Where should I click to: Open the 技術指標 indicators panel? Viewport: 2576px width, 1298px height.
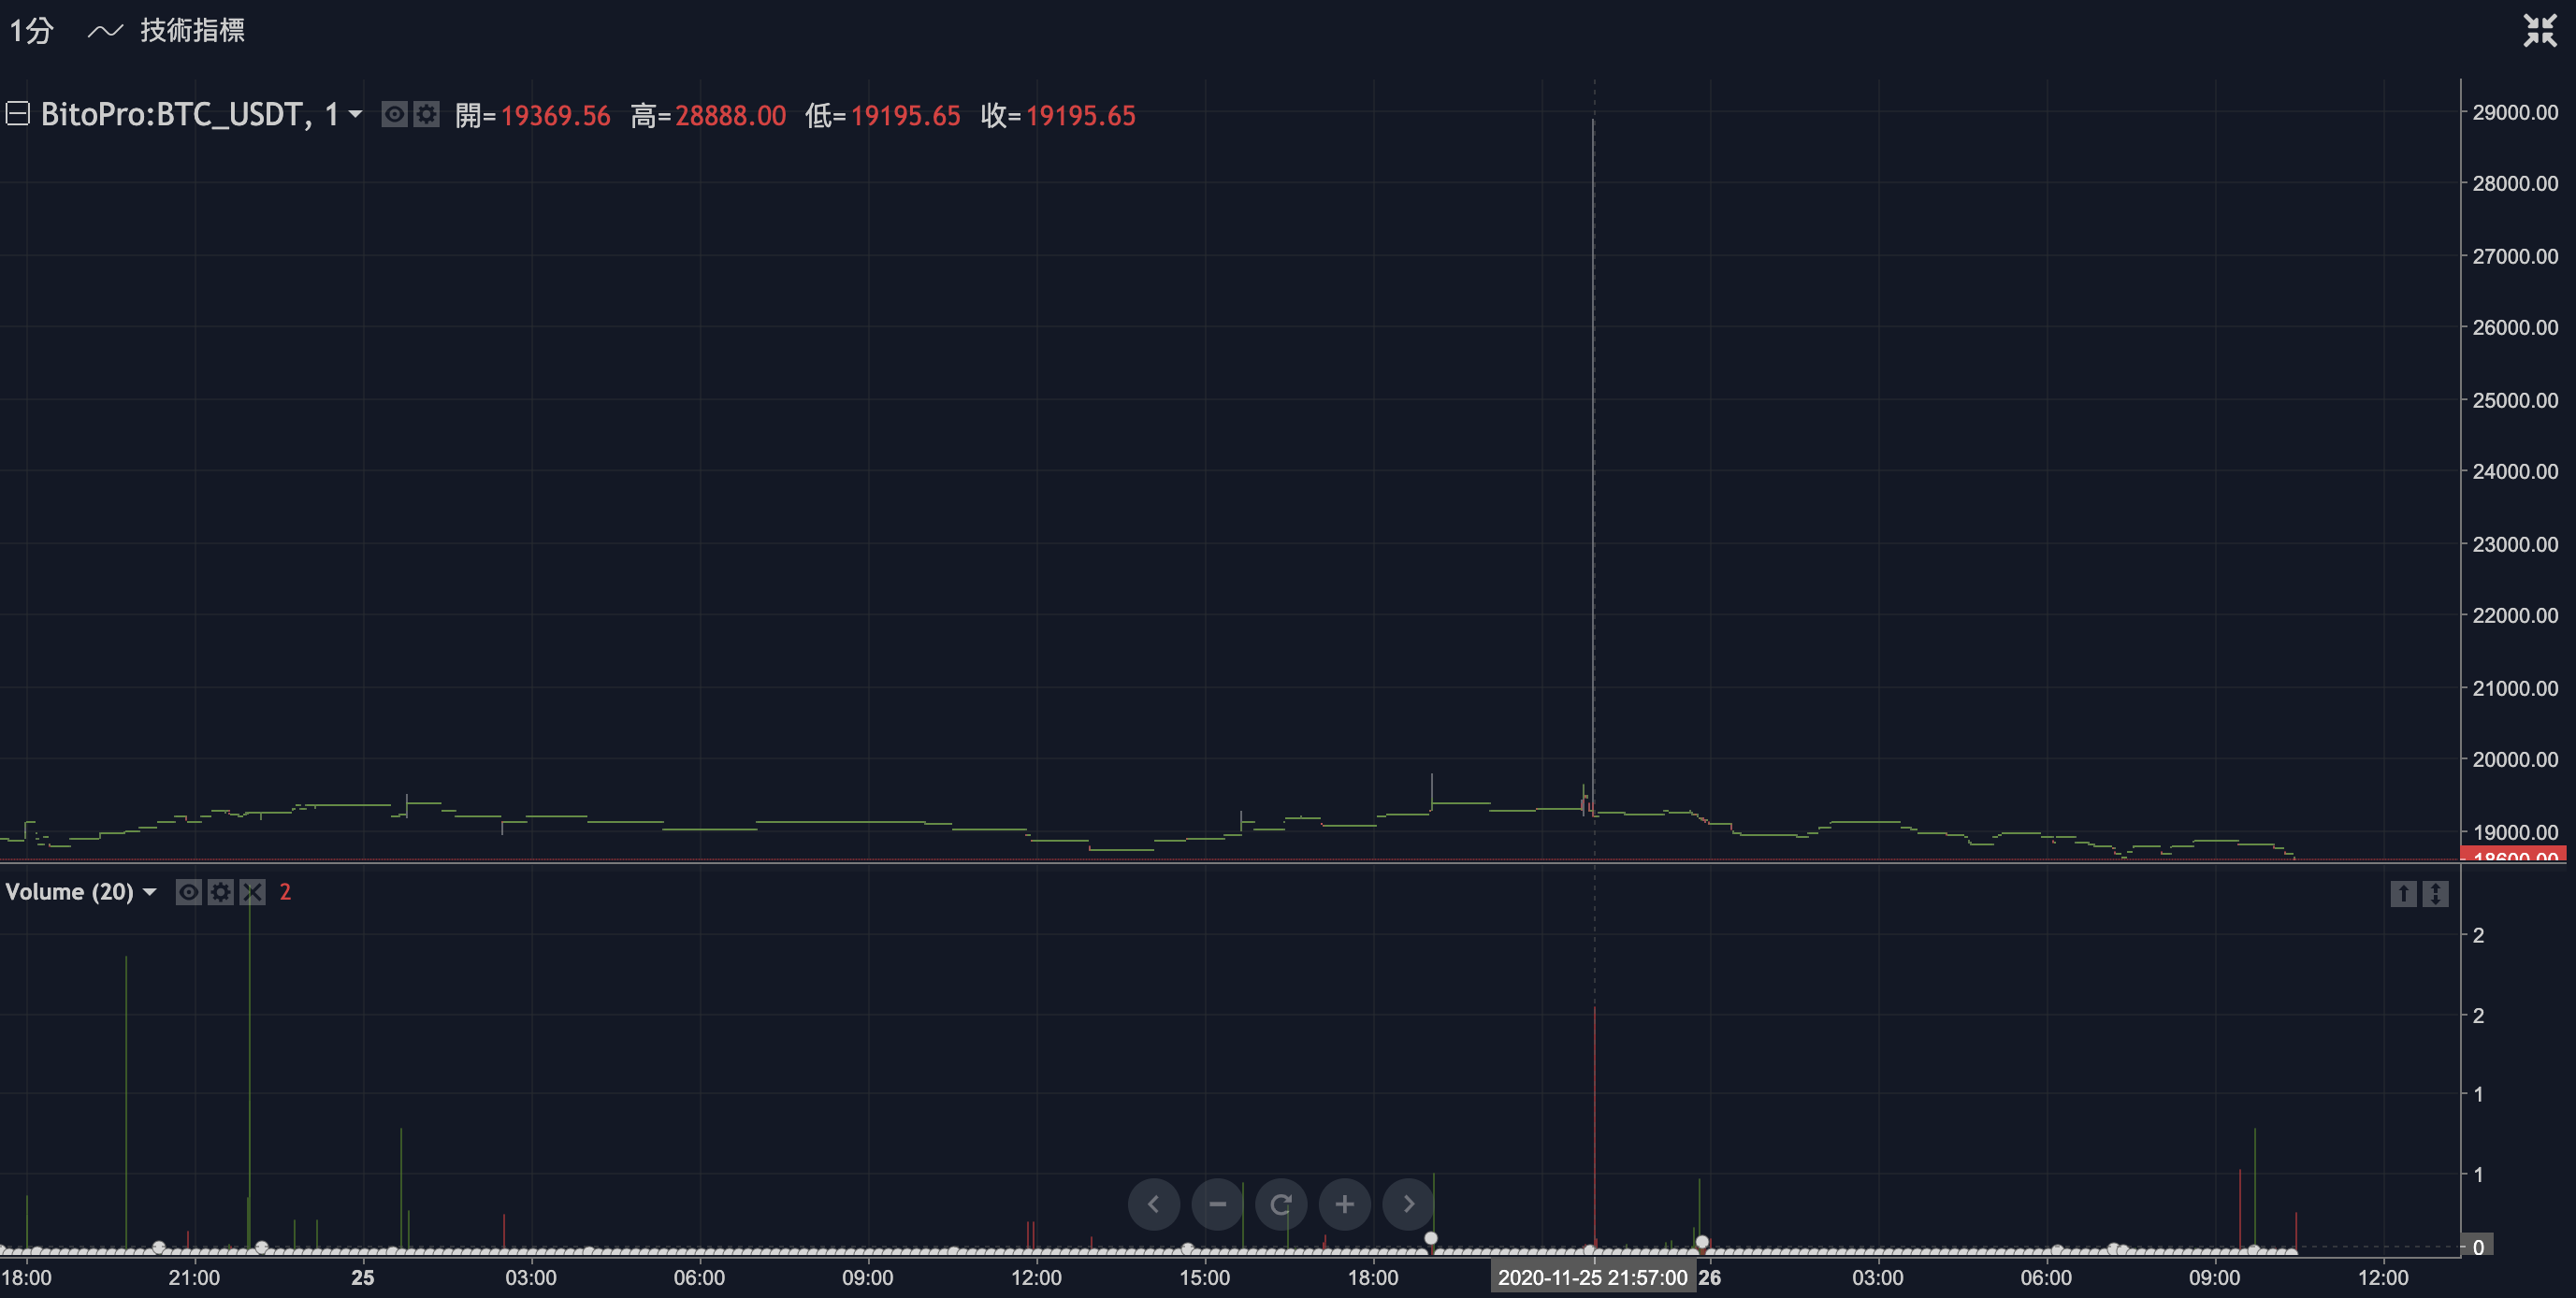(x=193, y=30)
